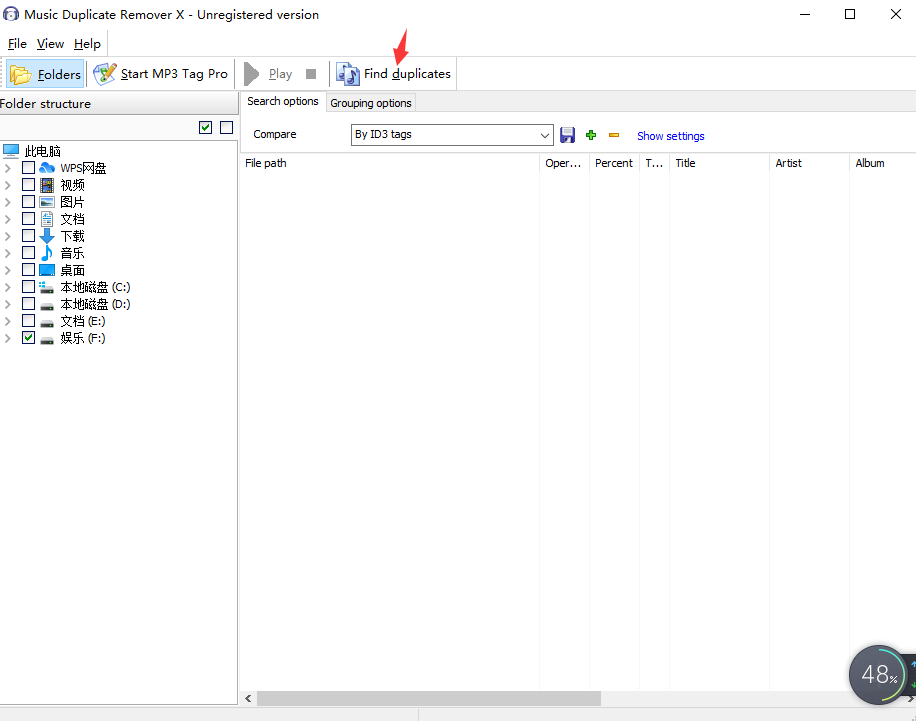Open the File menu
916x721 pixels.
click(17, 44)
